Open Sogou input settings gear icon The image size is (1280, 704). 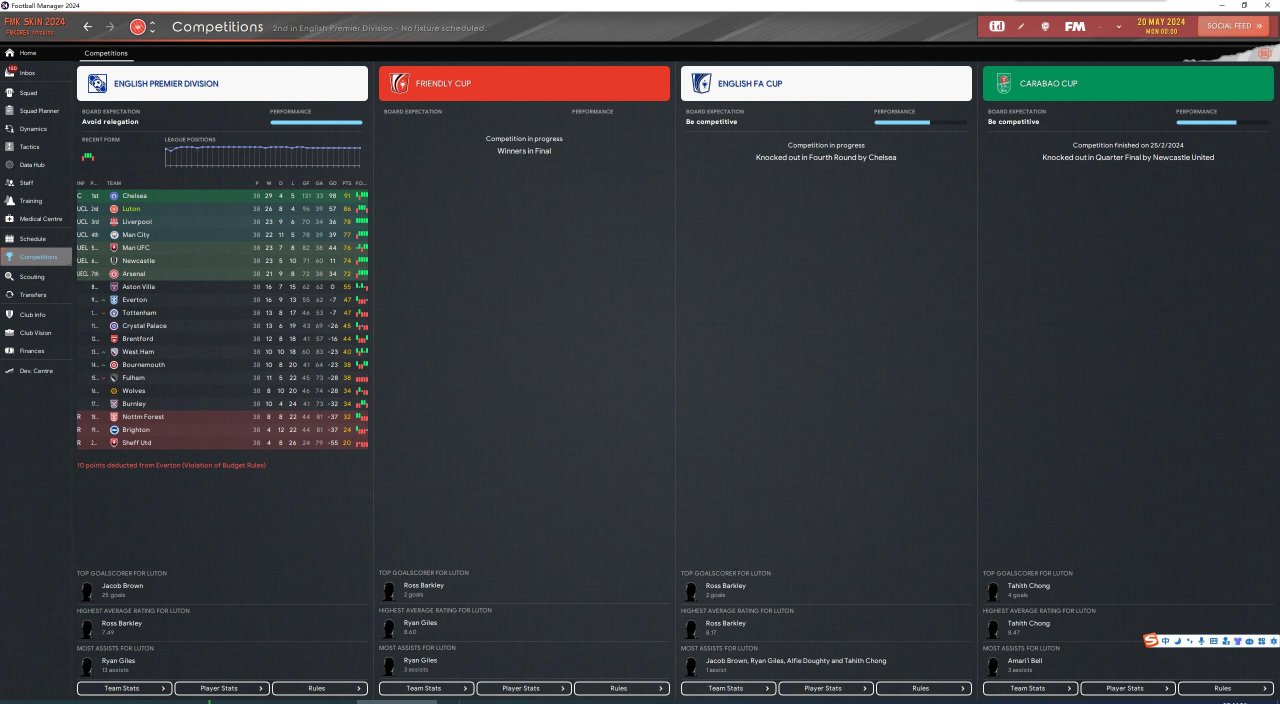coord(1273,641)
